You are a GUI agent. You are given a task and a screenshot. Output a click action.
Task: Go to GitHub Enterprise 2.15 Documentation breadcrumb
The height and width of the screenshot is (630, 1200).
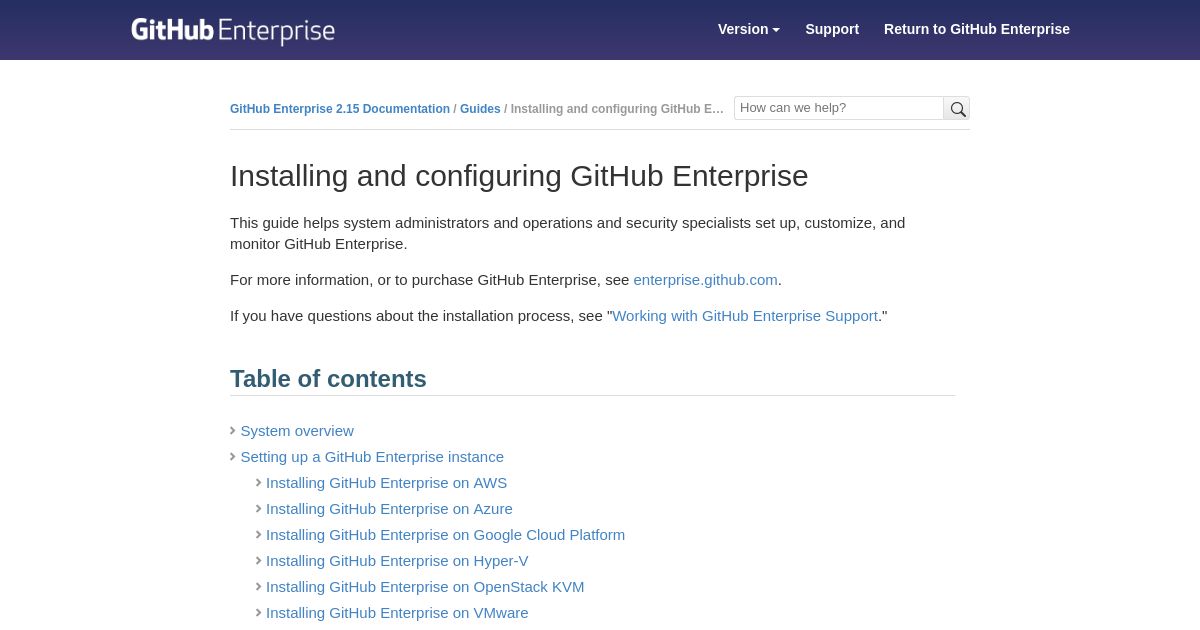(x=340, y=109)
